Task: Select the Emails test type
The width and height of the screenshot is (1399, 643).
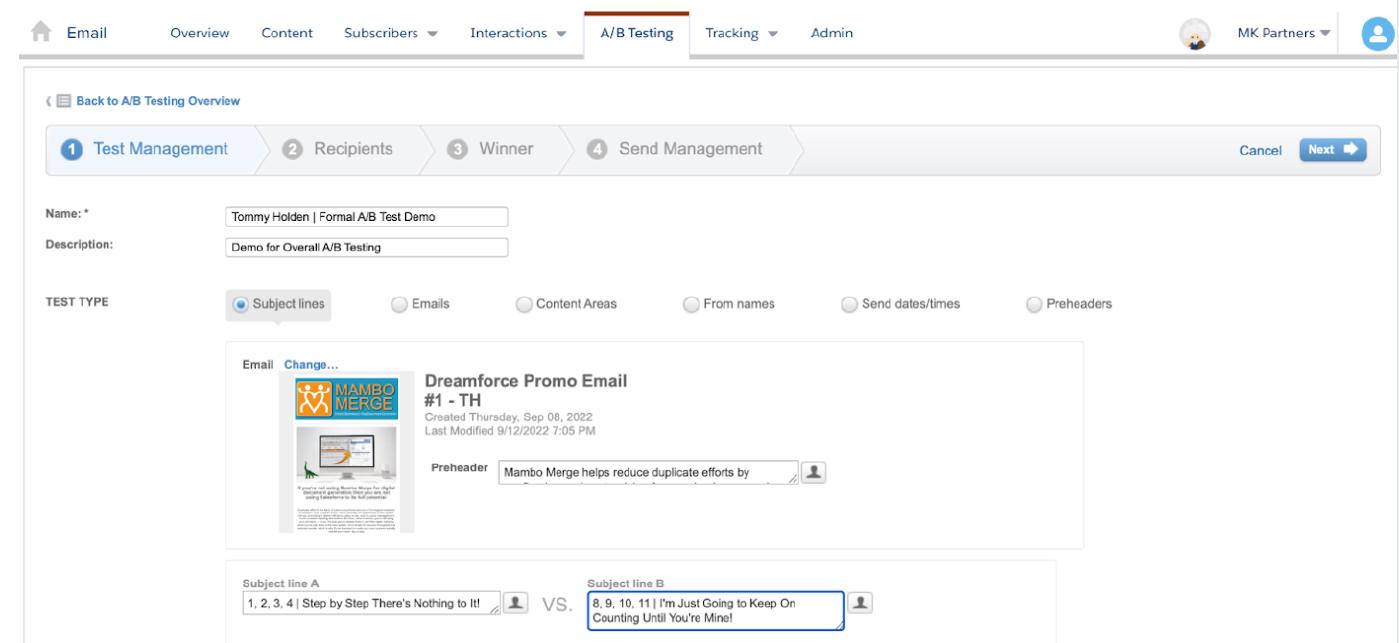Action: point(399,304)
